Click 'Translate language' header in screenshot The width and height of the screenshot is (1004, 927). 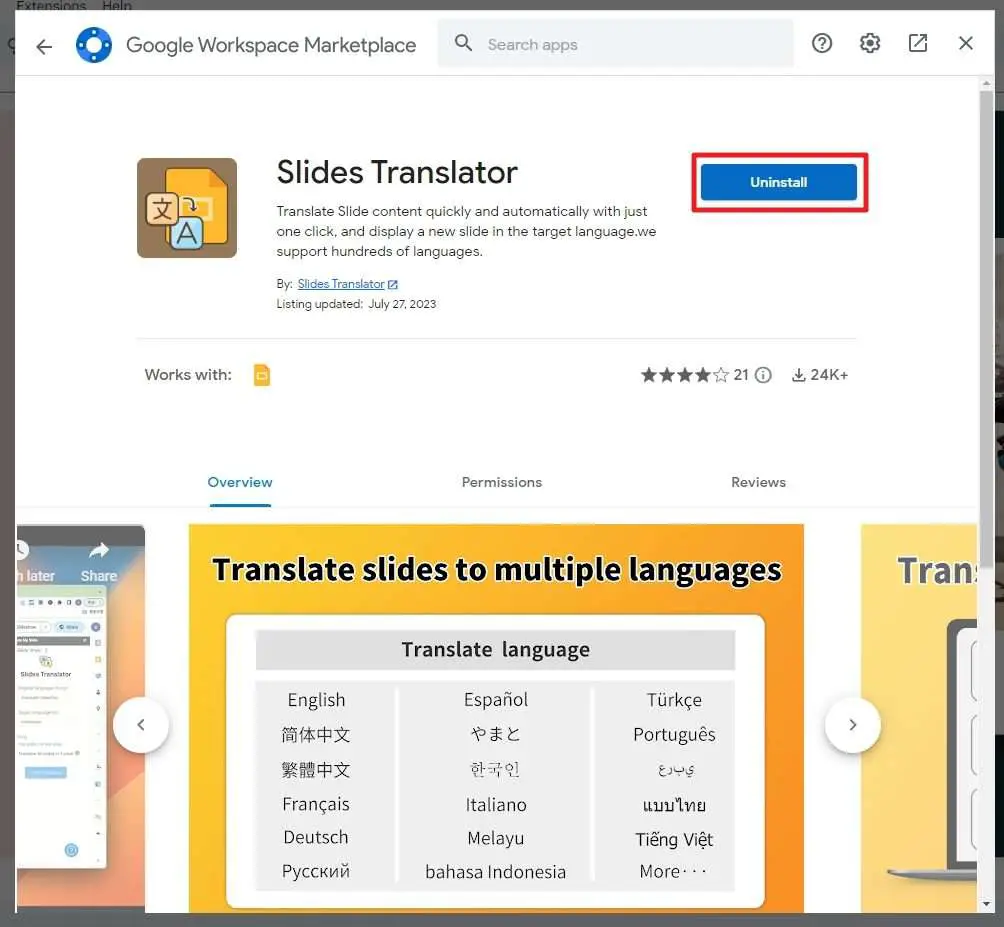pyautogui.click(x=496, y=649)
